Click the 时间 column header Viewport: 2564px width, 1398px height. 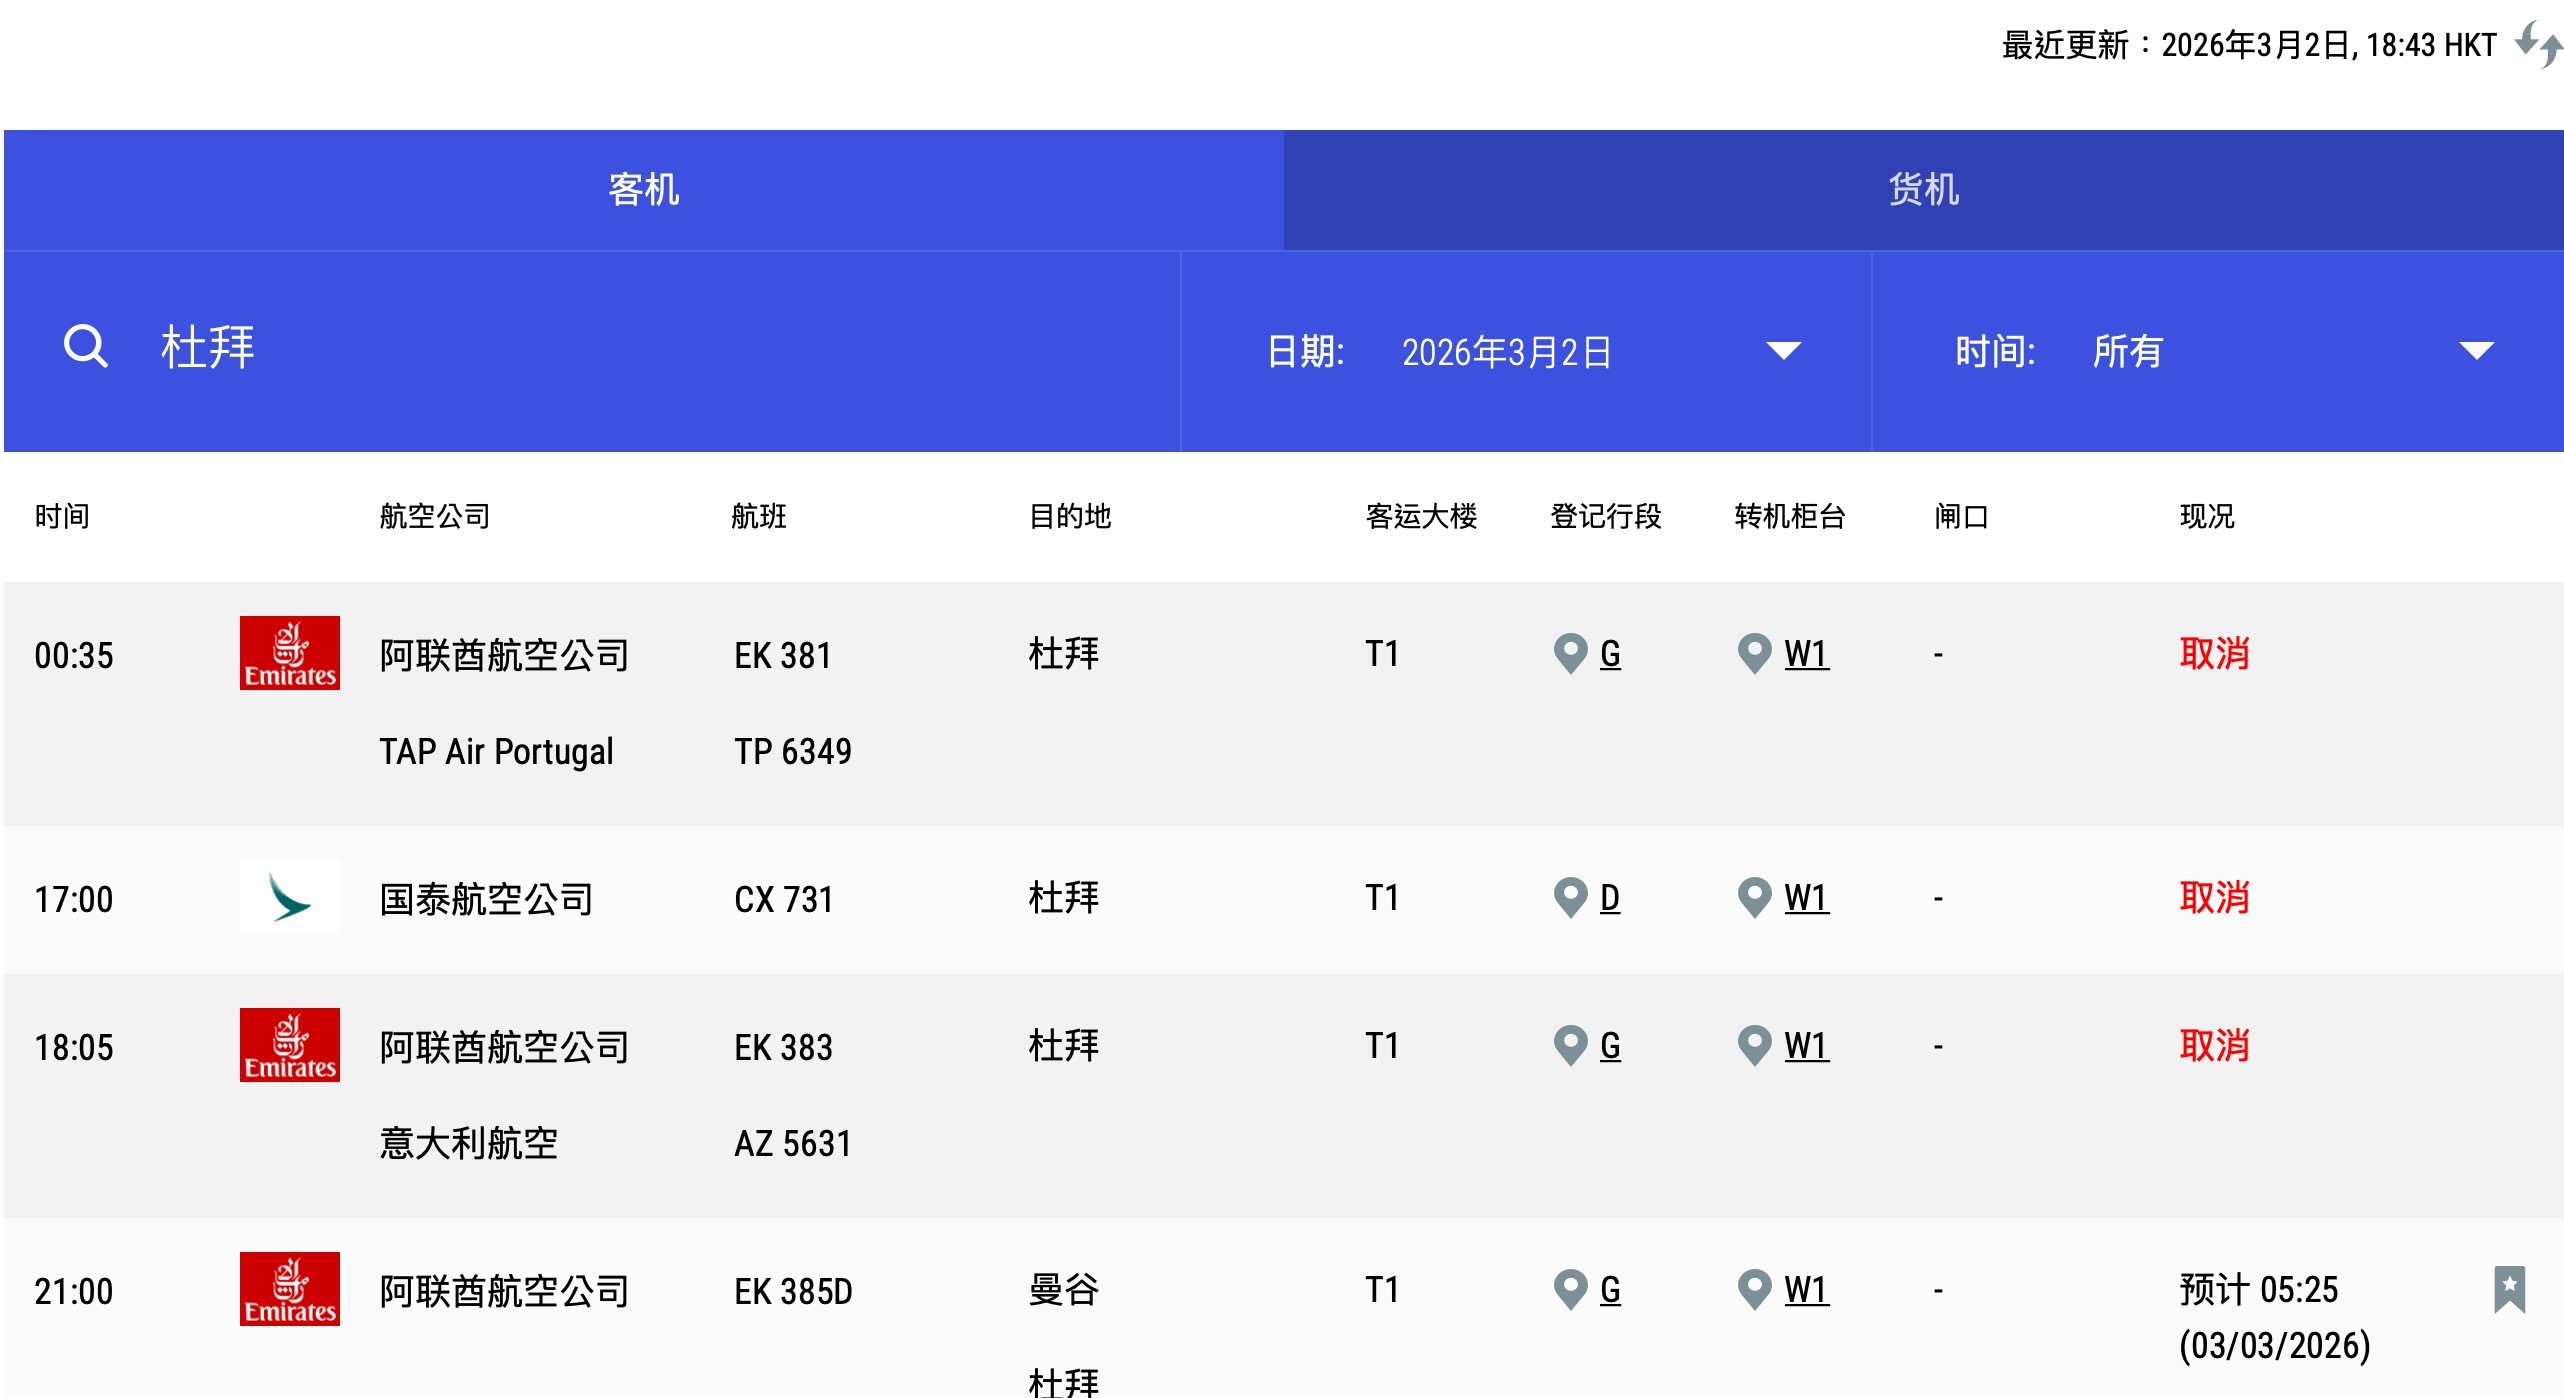[62, 516]
